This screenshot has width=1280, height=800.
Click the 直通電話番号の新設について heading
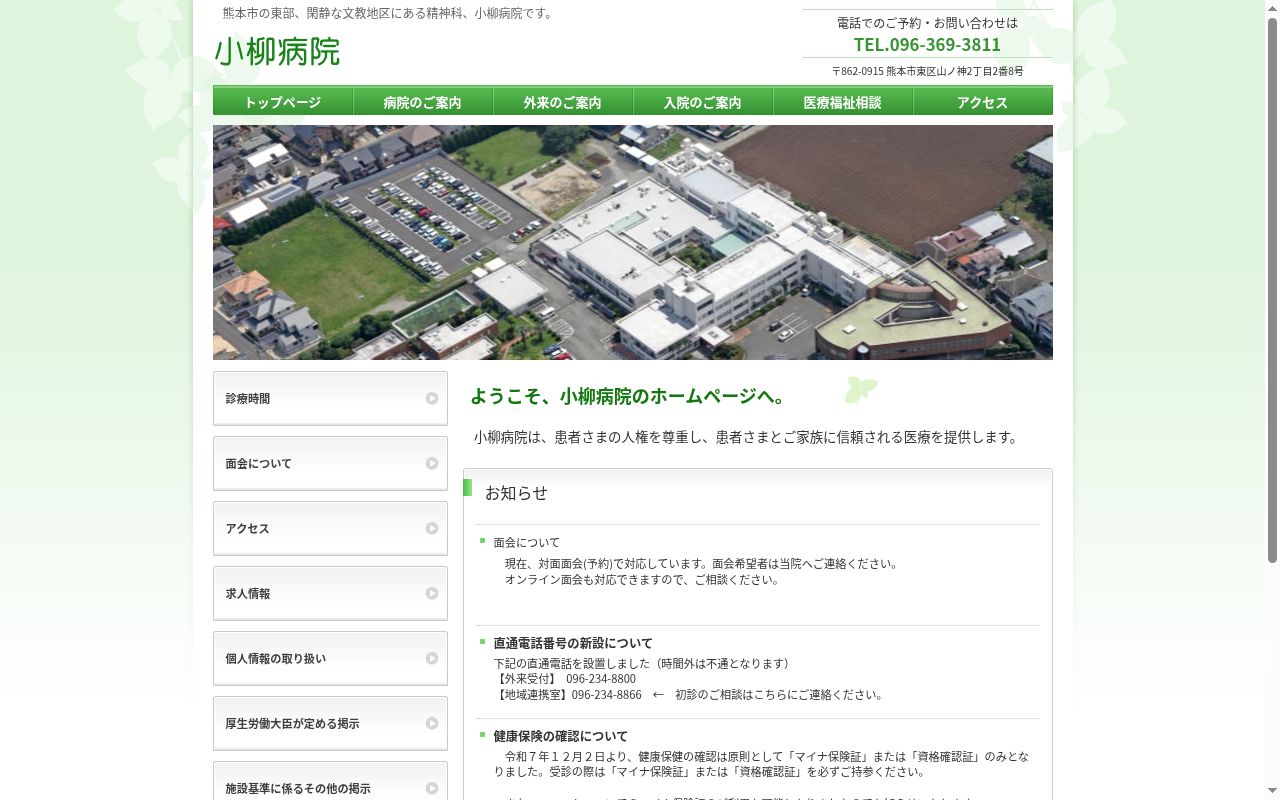coord(573,643)
